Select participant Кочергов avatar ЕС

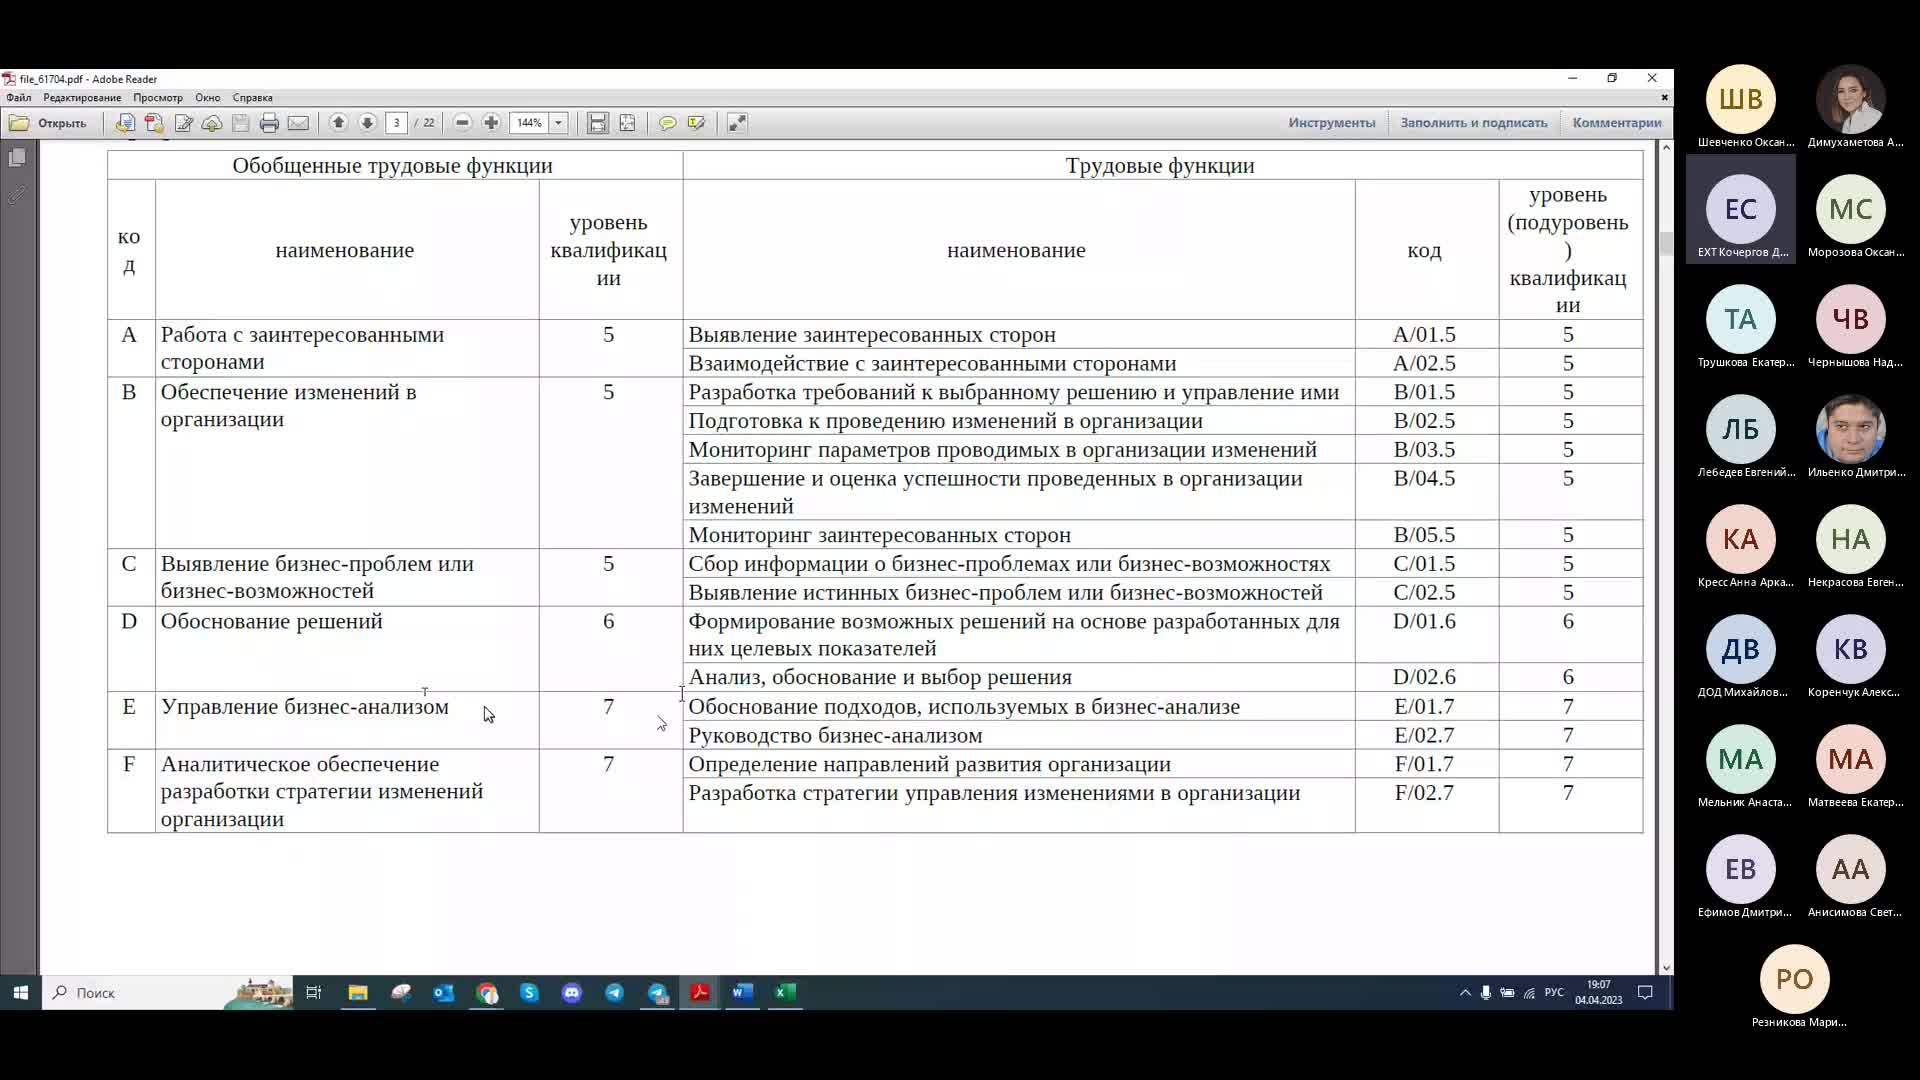(1740, 209)
